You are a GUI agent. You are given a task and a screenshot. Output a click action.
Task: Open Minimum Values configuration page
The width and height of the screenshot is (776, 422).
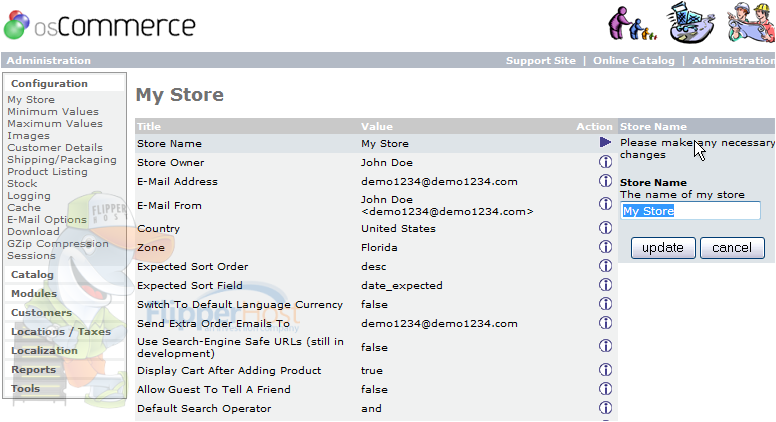(52, 111)
